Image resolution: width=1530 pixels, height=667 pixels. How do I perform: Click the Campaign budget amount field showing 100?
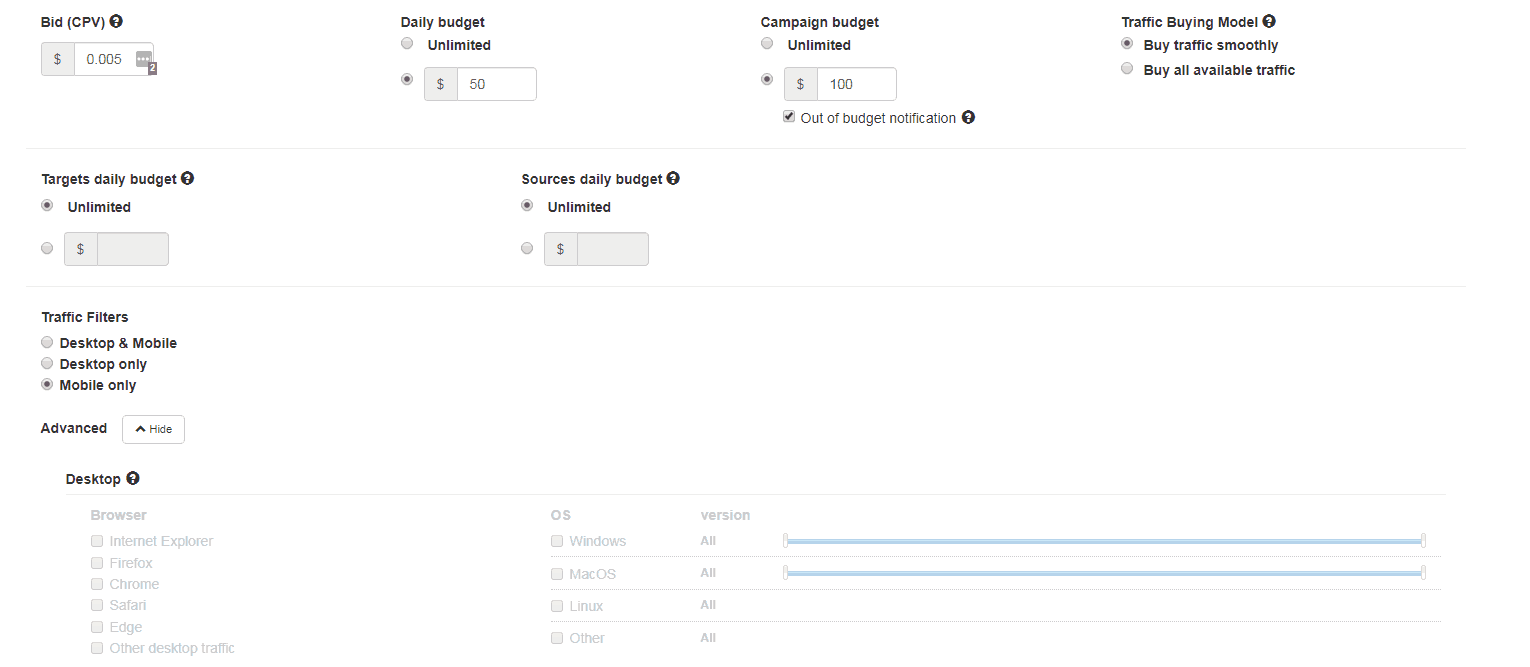857,84
